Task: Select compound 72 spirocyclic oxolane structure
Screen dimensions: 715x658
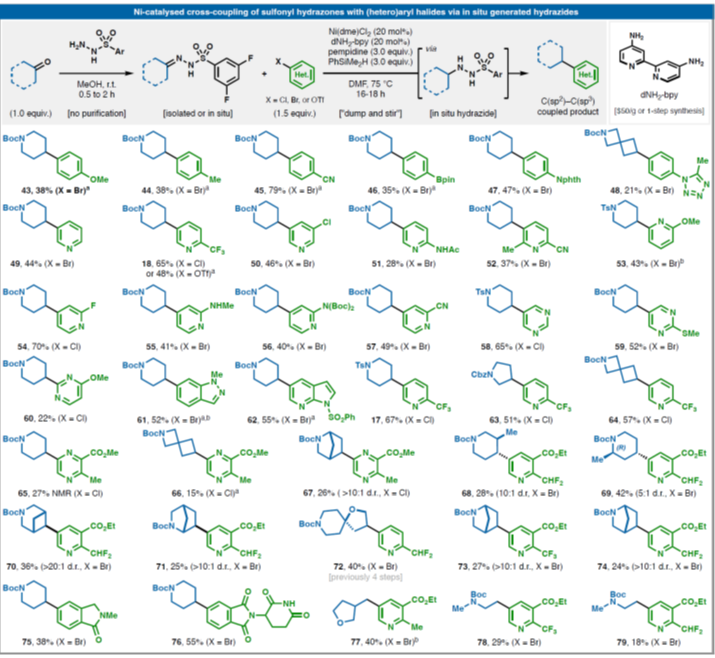Action: point(365,534)
